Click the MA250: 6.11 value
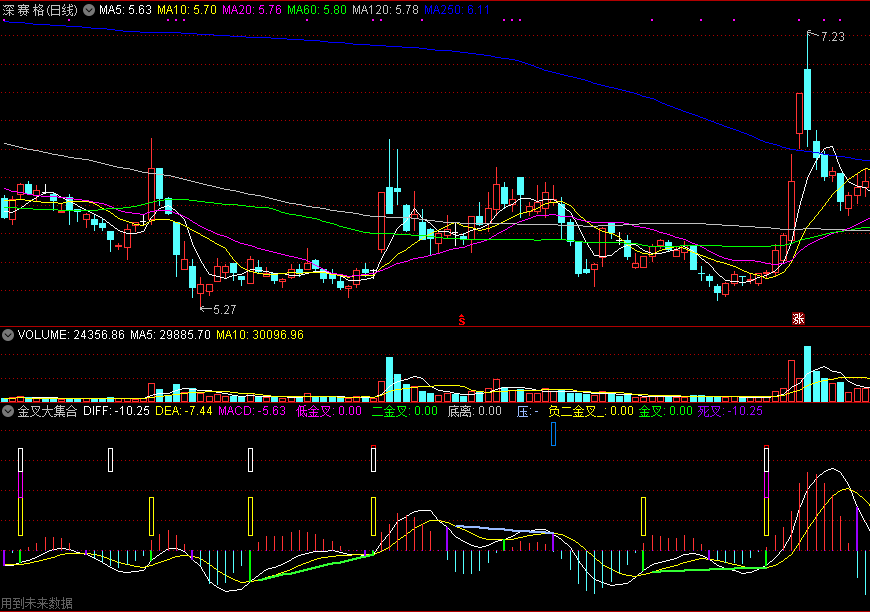The width and height of the screenshot is (870, 612). click(x=457, y=10)
